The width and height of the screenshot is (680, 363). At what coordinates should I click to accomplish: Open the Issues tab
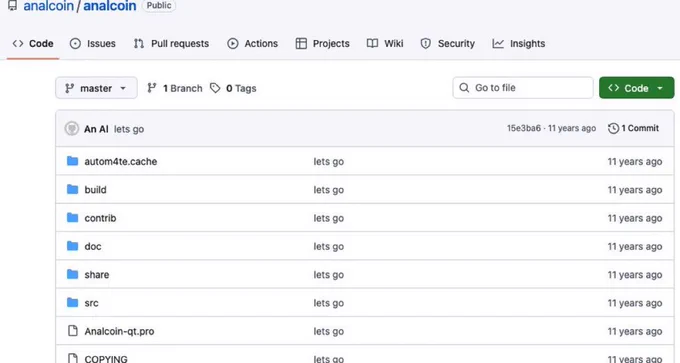pos(93,44)
